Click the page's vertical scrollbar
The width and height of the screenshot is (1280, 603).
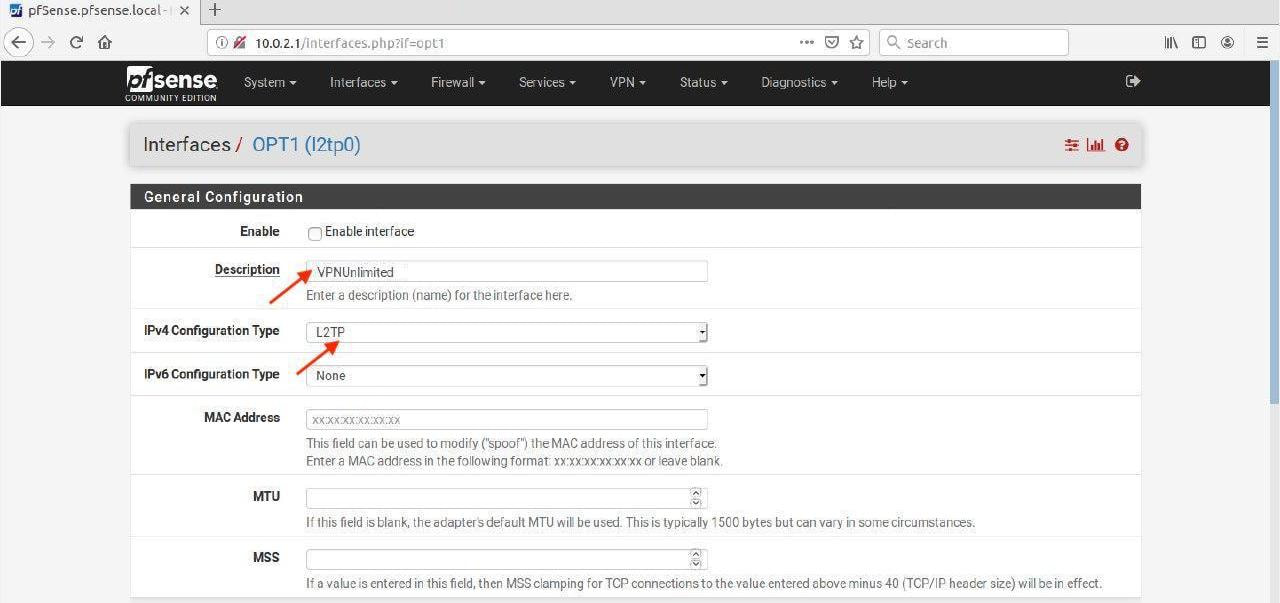(1273, 250)
